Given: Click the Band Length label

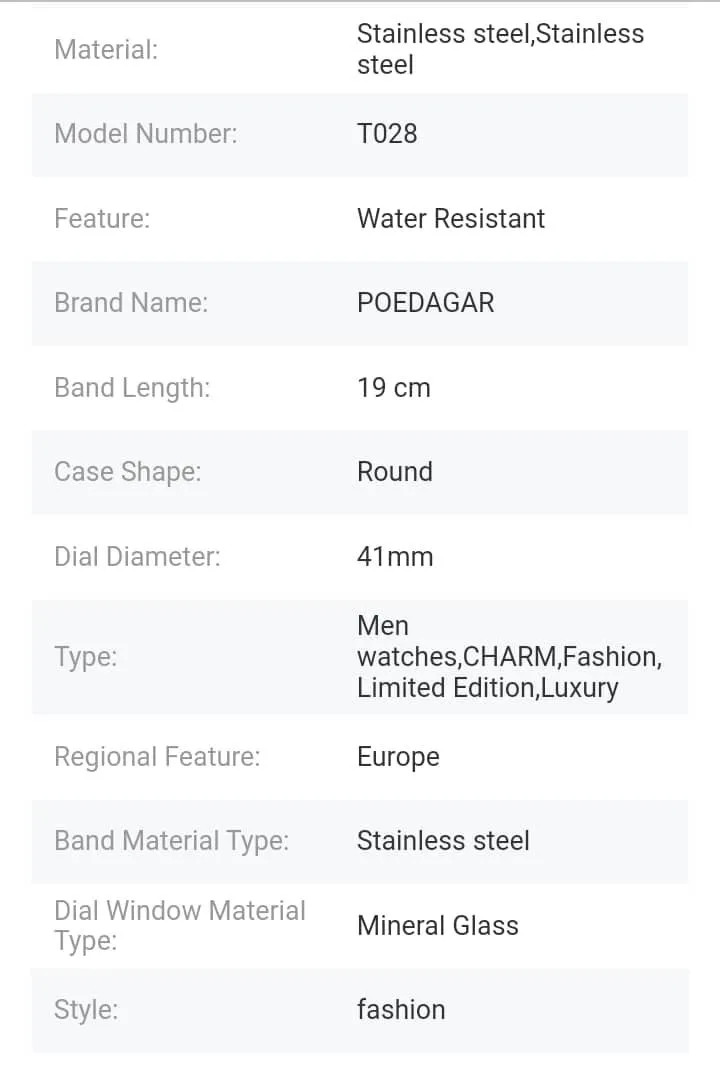Looking at the screenshot, I should click(132, 388).
